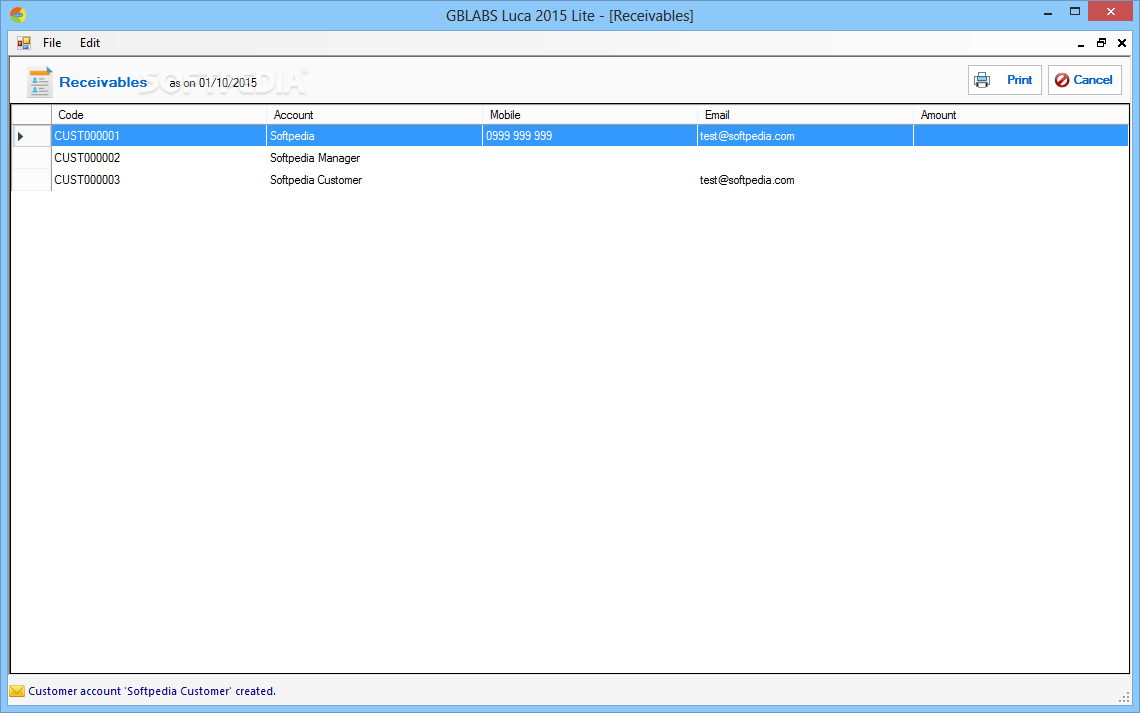The width and height of the screenshot is (1140, 713).
Task: Click the 'as on 01/10/2015' date label
Action: pos(213,83)
